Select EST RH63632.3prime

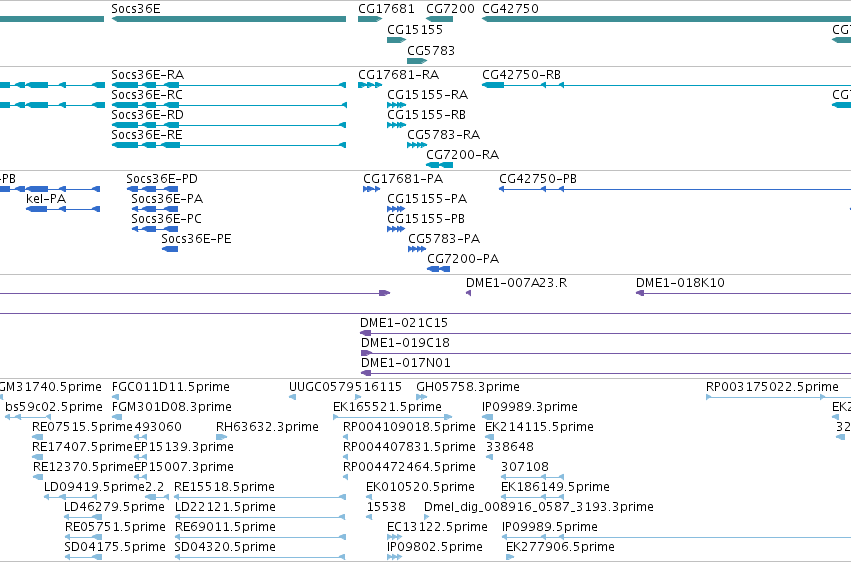(x=221, y=437)
